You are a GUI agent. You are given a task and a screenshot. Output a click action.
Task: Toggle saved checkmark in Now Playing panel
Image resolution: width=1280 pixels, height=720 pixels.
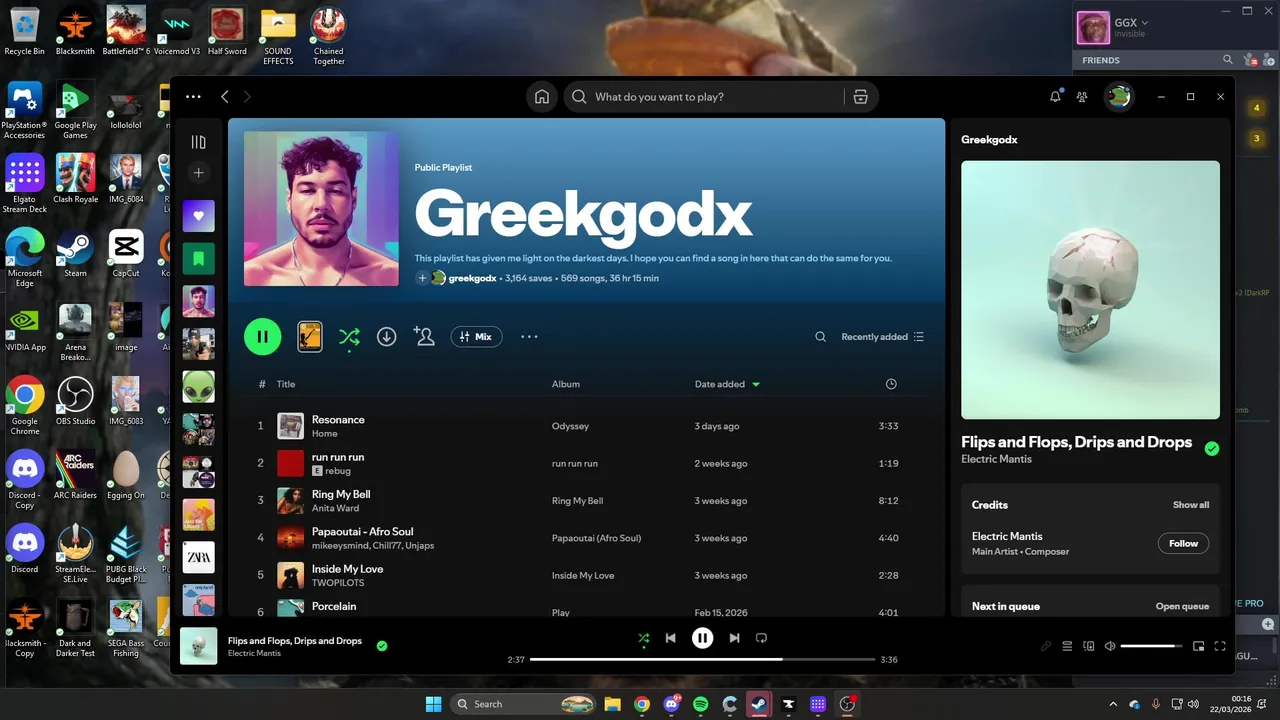pyautogui.click(x=1212, y=449)
